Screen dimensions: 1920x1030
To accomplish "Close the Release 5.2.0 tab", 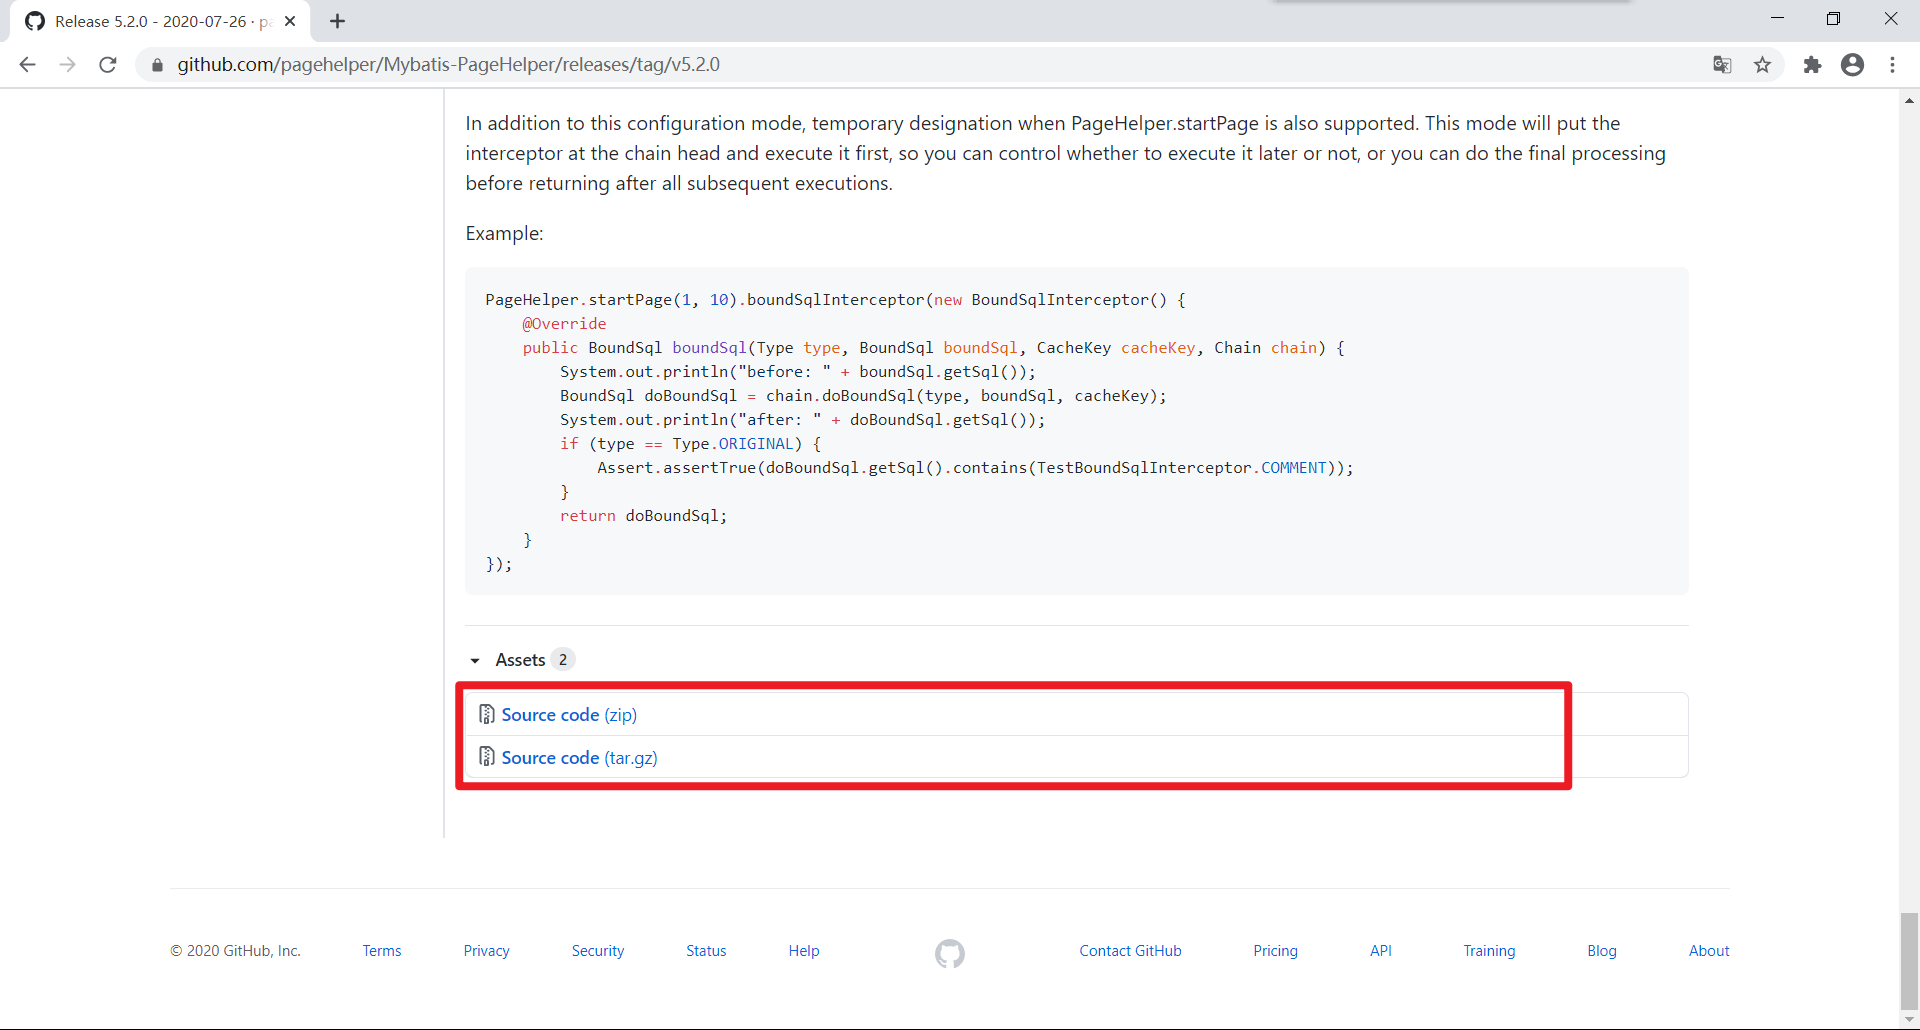I will (x=290, y=21).
